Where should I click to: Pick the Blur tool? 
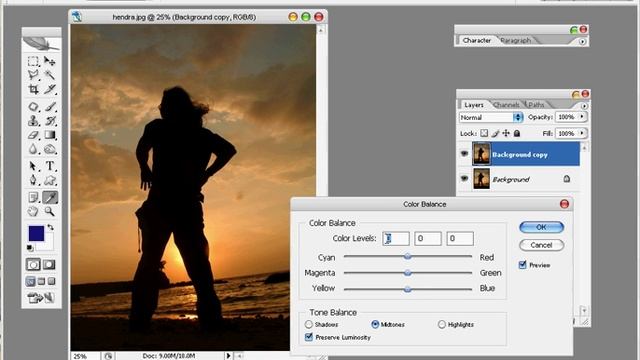(33, 149)
